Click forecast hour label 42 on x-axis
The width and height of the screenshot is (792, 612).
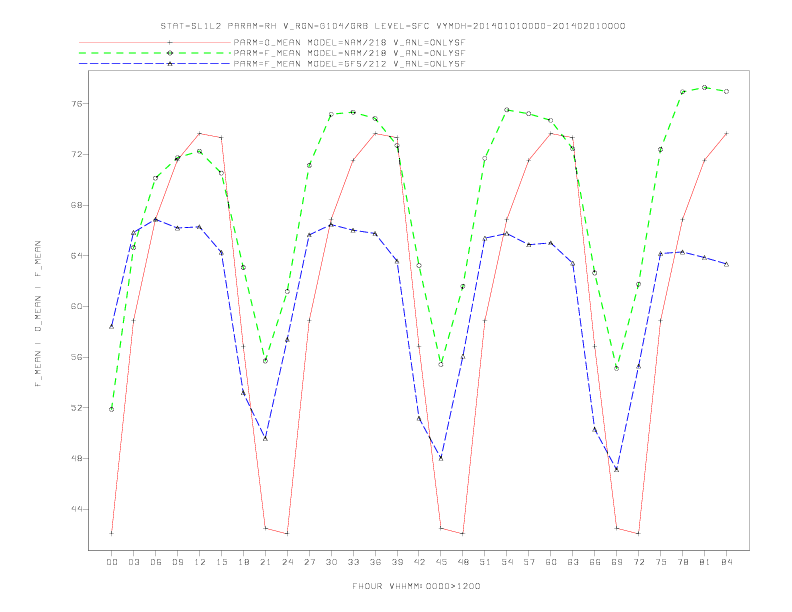click(419, 562)
